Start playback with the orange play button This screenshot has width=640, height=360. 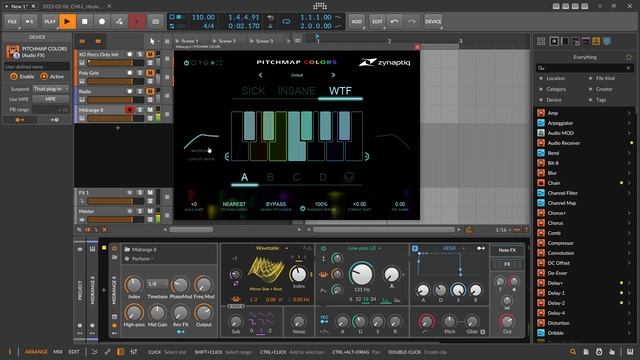pos(67,21)
